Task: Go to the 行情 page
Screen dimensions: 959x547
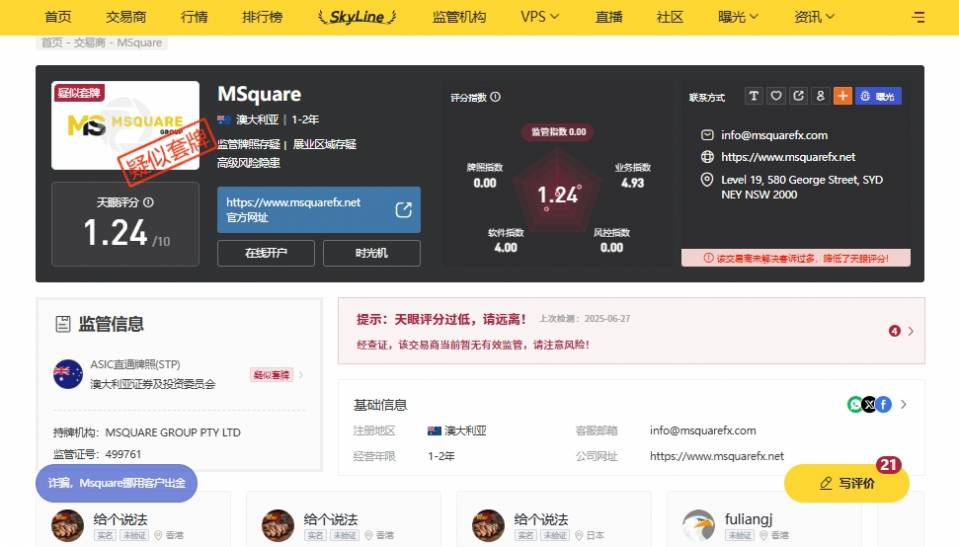Action: tap(194, 17)
